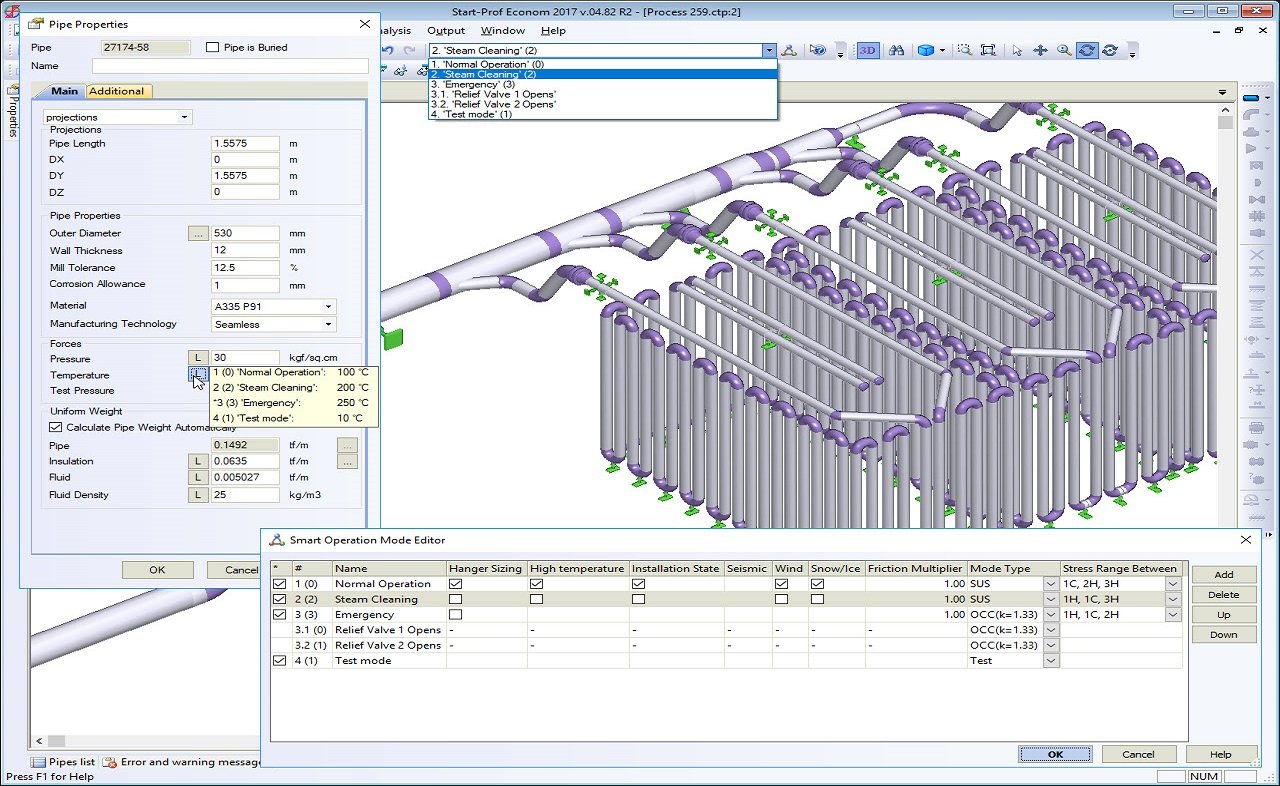This screenshot has height=786, width=1280.
Task: Toggle Hanger Sizing for Emergency row
Action: point(456,615)
